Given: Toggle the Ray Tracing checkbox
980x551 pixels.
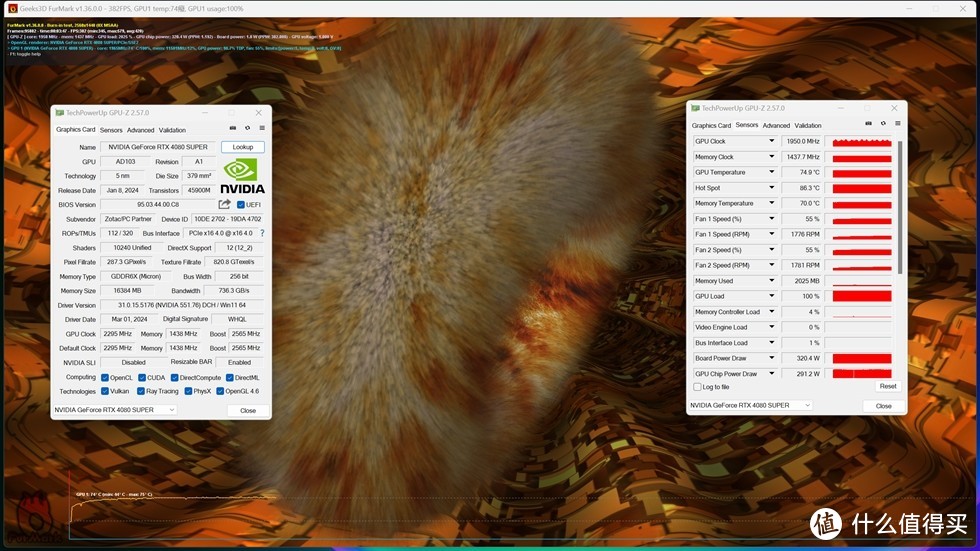Looking at the screenshot, I should pyautogui.click(x=141, y=392).
